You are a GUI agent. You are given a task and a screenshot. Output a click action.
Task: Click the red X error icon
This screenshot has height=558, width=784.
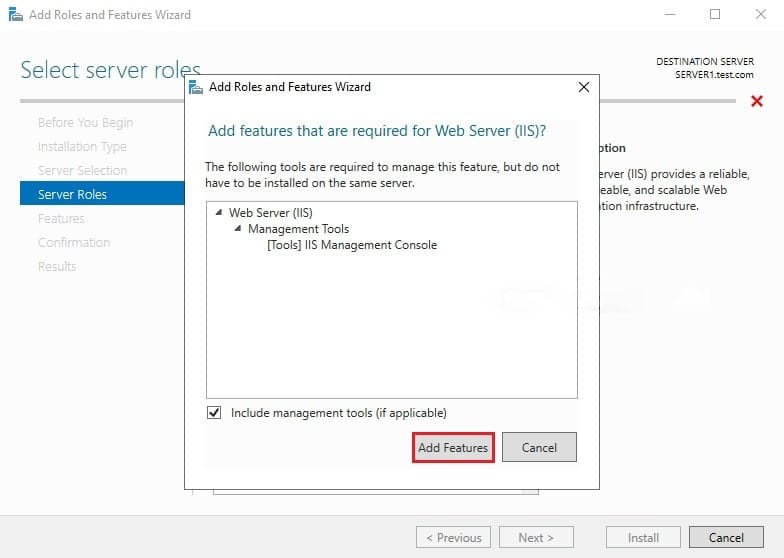pos(757,101)
